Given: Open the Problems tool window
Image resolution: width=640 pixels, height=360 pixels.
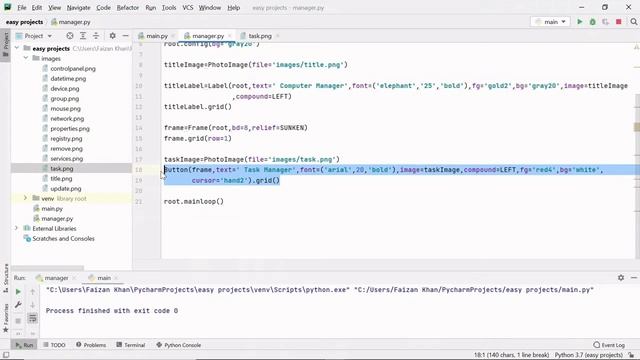Looking at the screenshot, I should (x=91, y=345).
